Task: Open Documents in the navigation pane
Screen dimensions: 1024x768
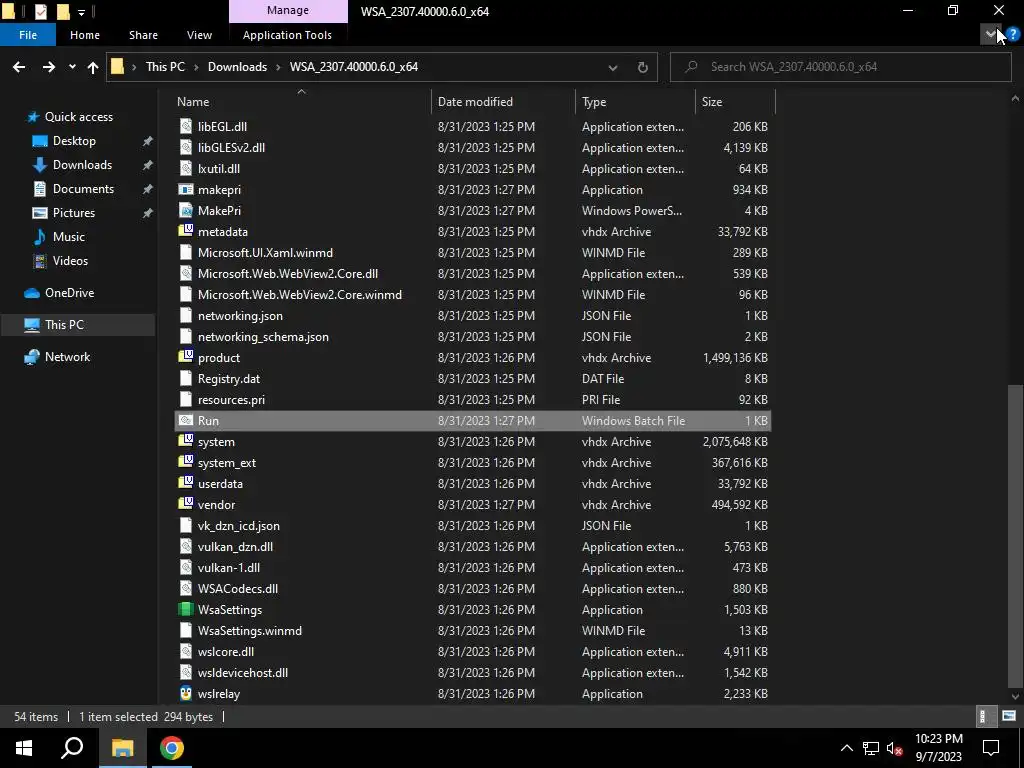Action: [x=83, y=189]
